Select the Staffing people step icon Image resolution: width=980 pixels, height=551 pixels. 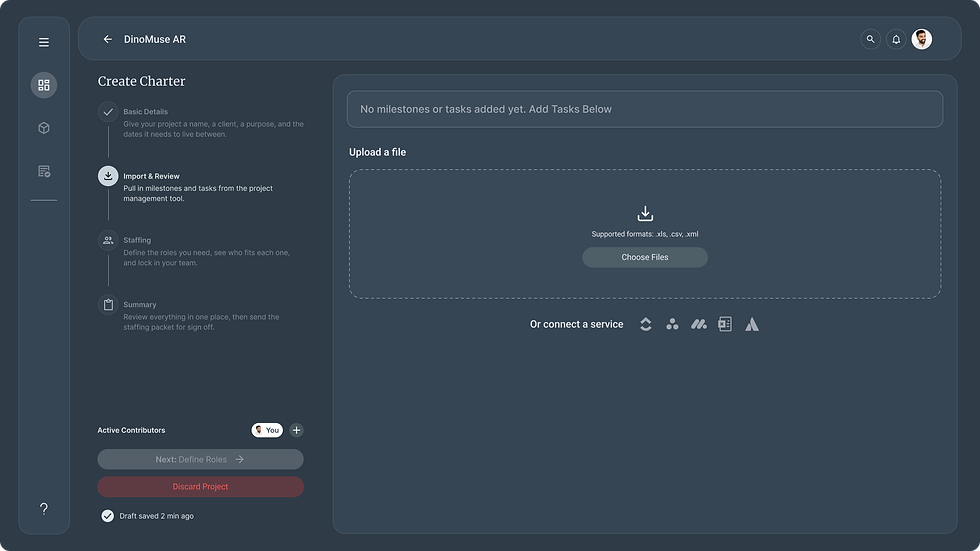click(x=108, y=241)
